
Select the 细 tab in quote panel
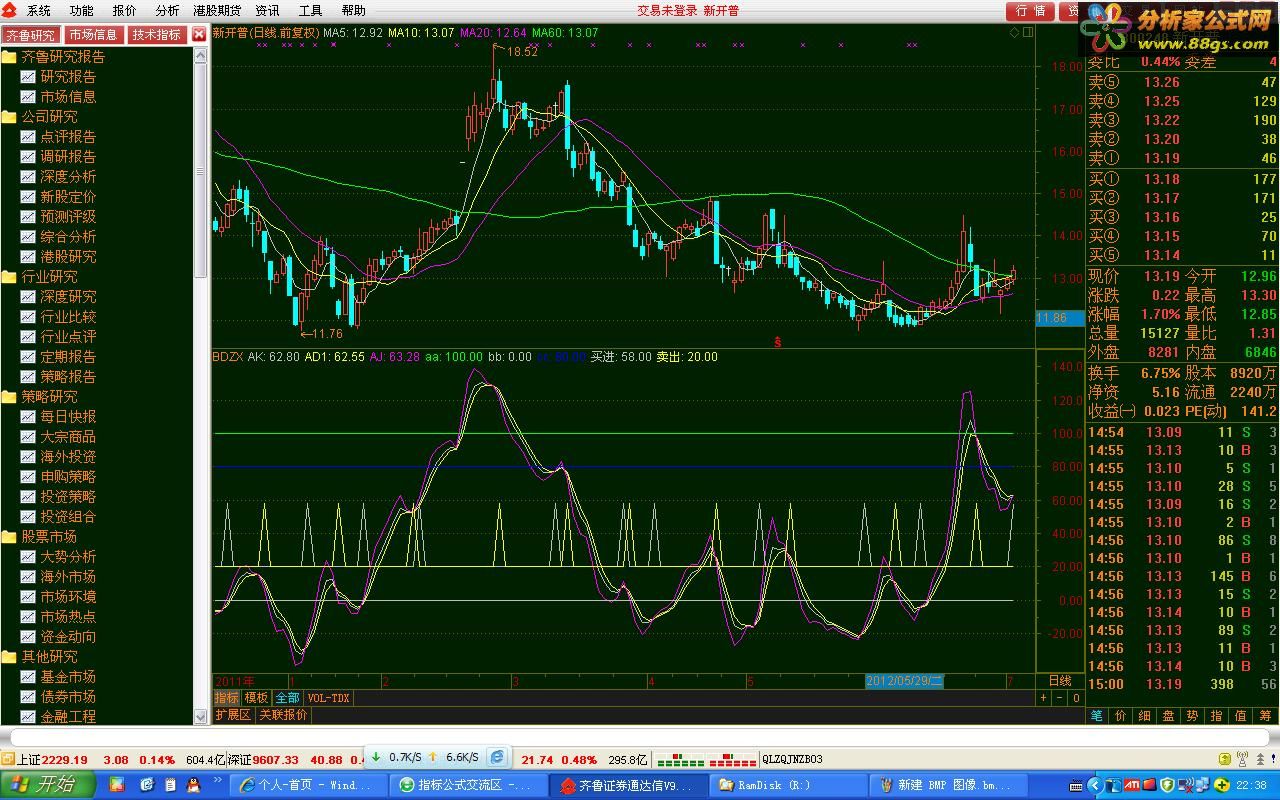(1145, 715)
